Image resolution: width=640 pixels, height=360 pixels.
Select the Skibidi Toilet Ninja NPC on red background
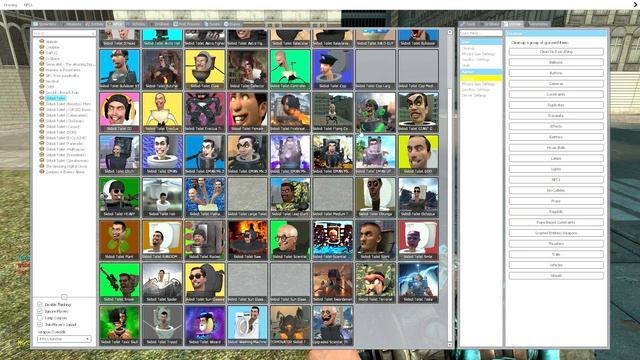[418, 240]
